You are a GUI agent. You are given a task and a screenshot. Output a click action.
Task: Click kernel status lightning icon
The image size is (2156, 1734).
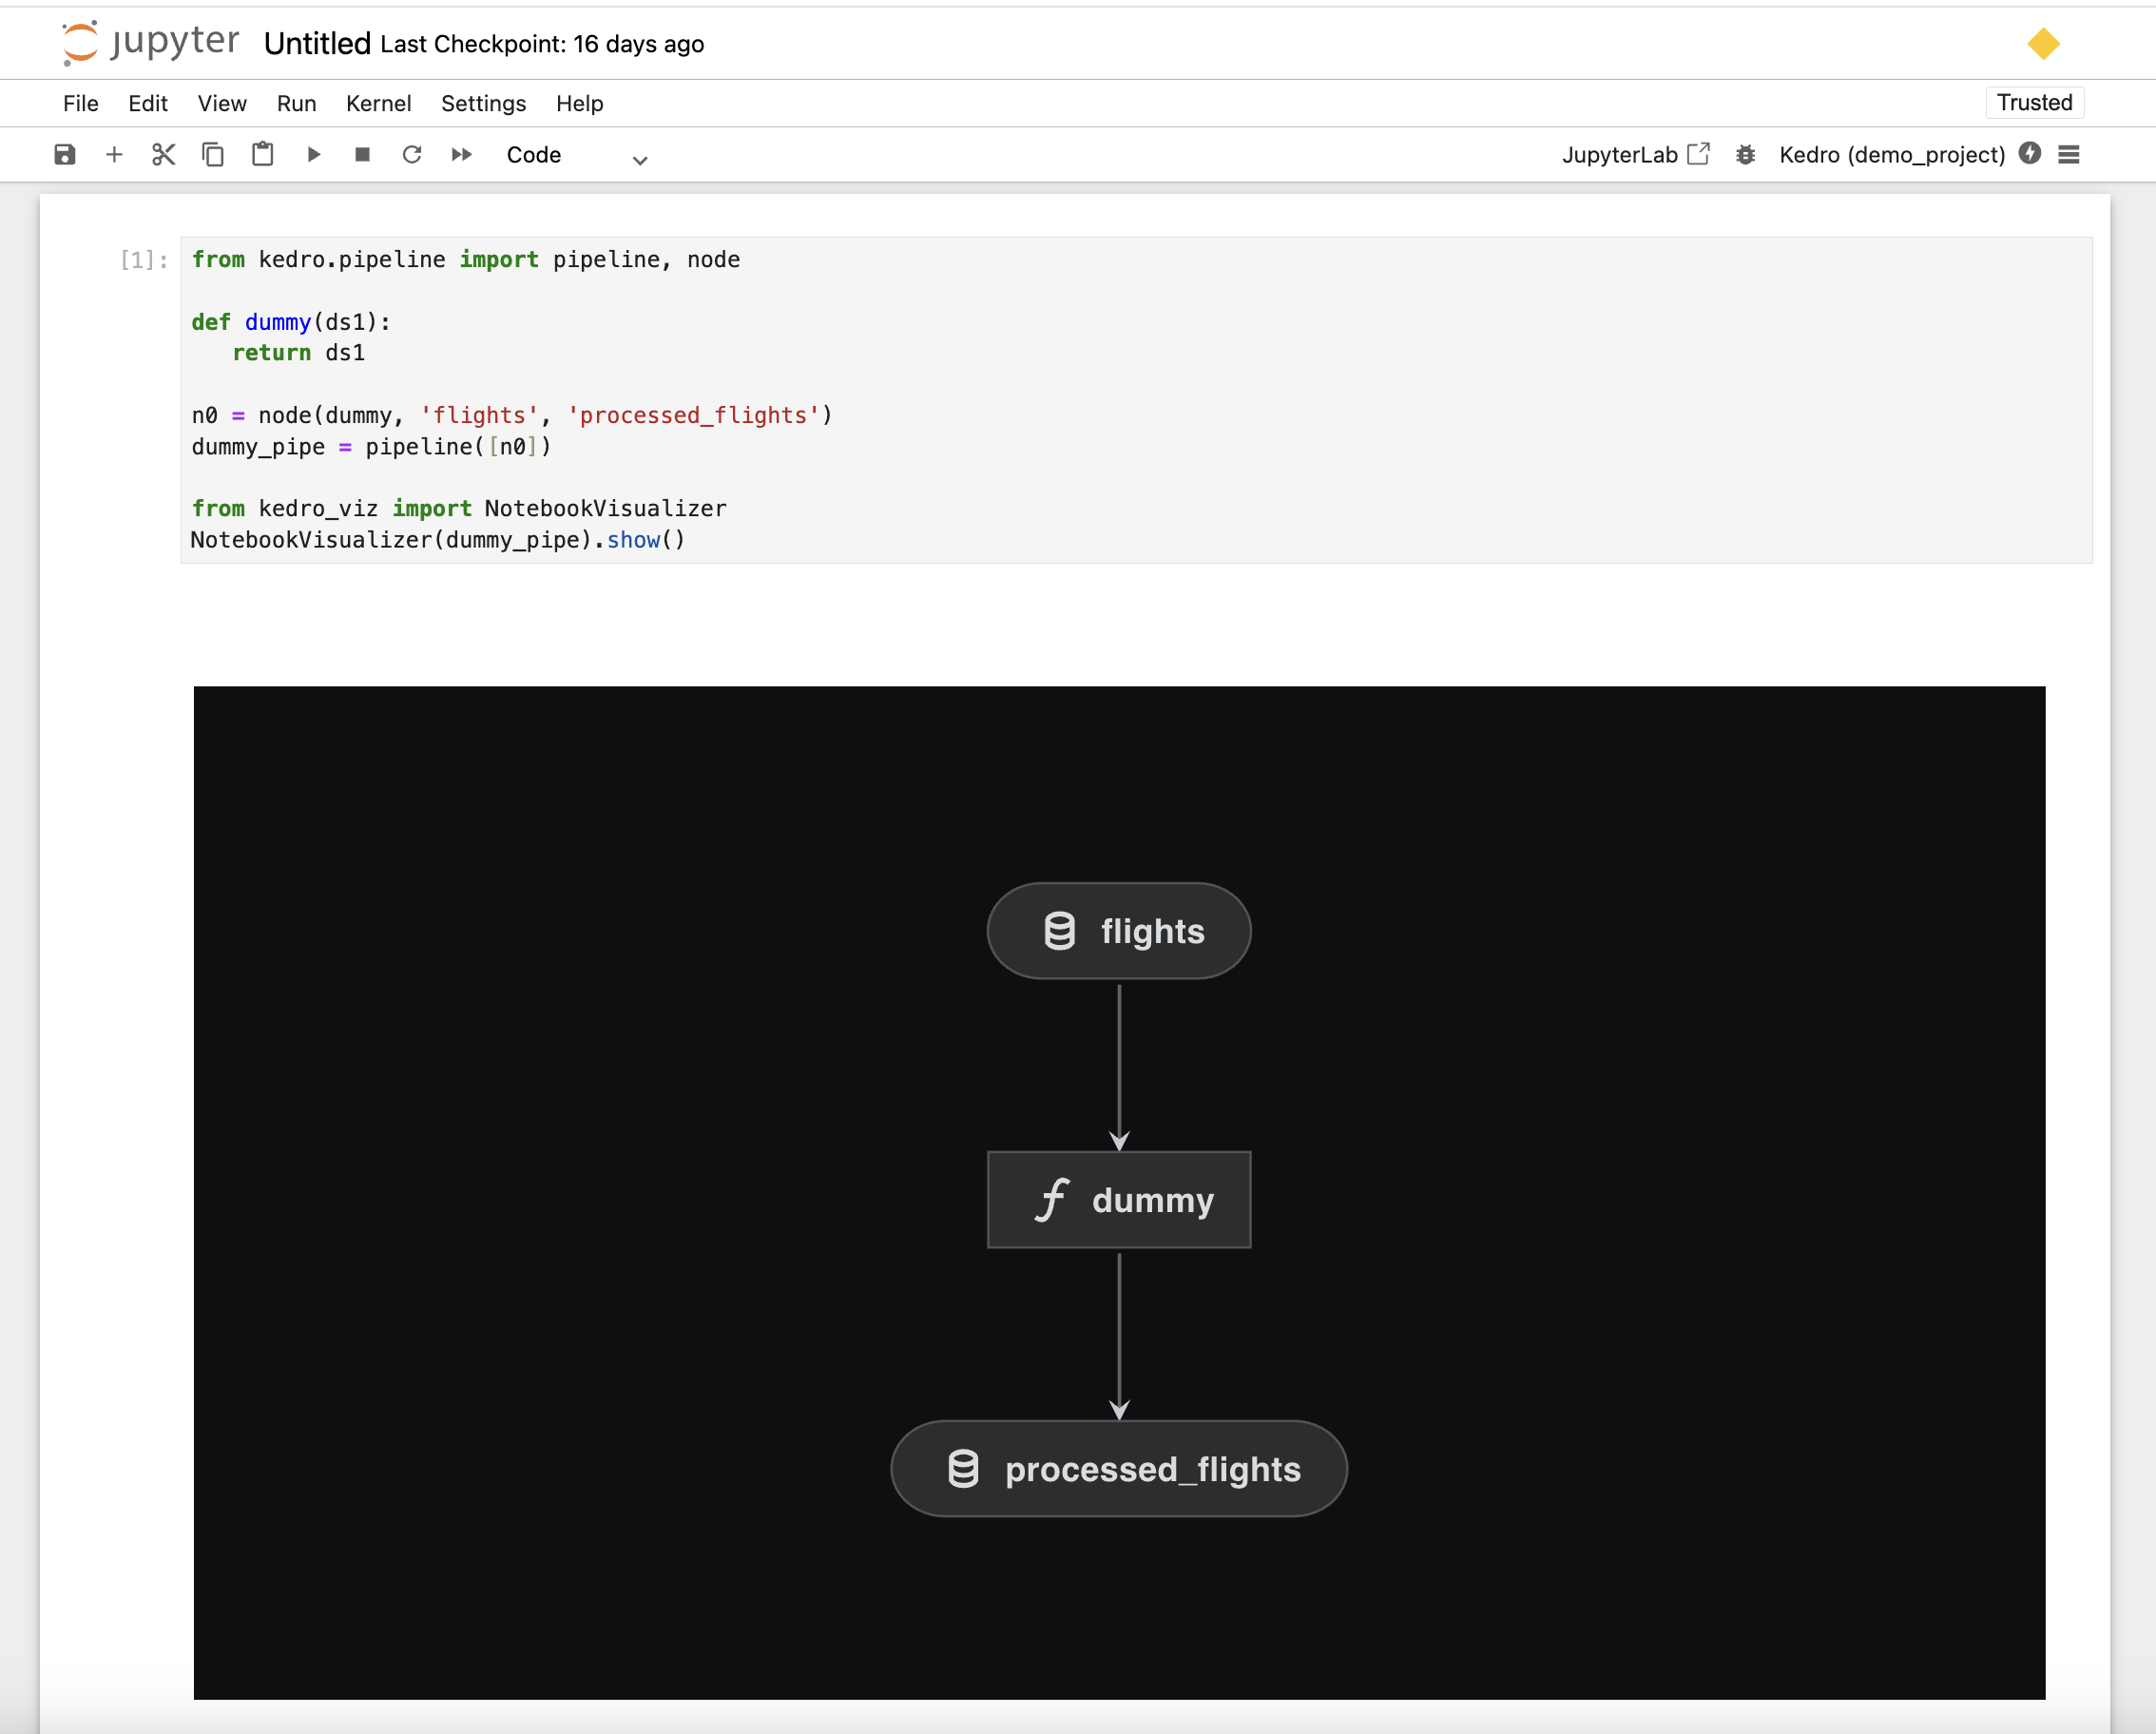click(x=2029, y=153)
